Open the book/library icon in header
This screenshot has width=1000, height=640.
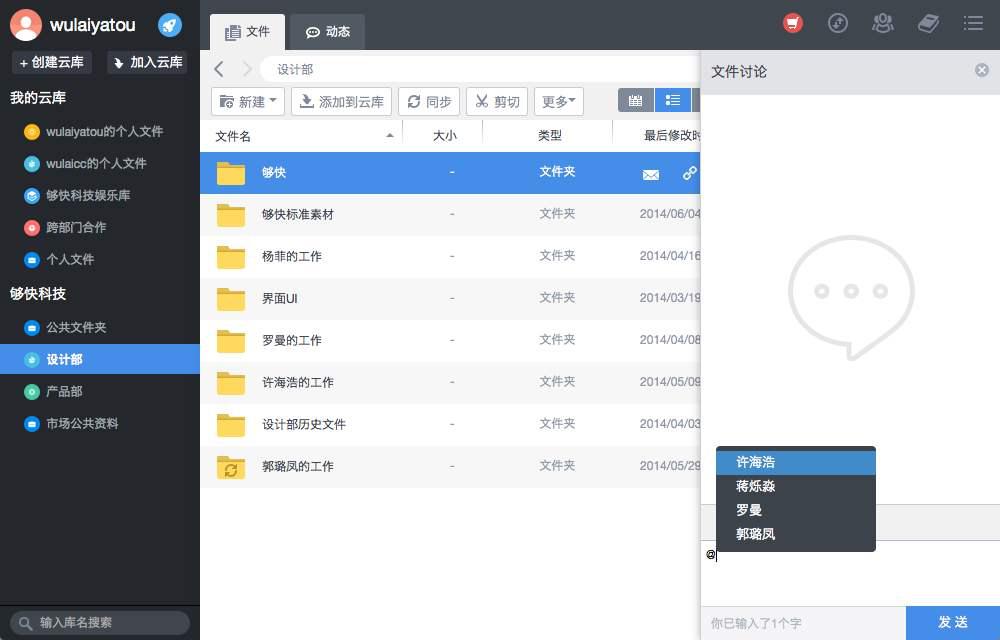[x=928, y=24]
